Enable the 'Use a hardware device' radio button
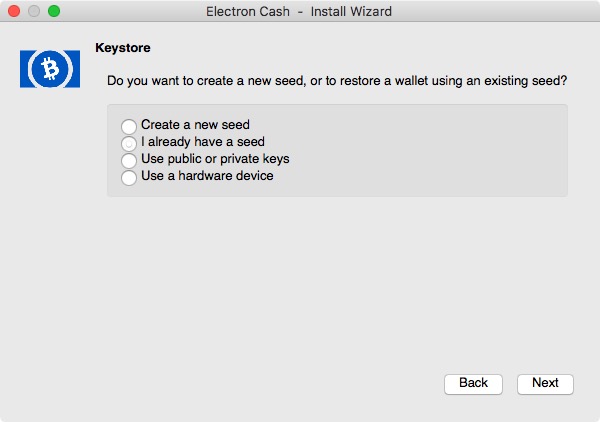The image size is (600, 422). [128, 177]
